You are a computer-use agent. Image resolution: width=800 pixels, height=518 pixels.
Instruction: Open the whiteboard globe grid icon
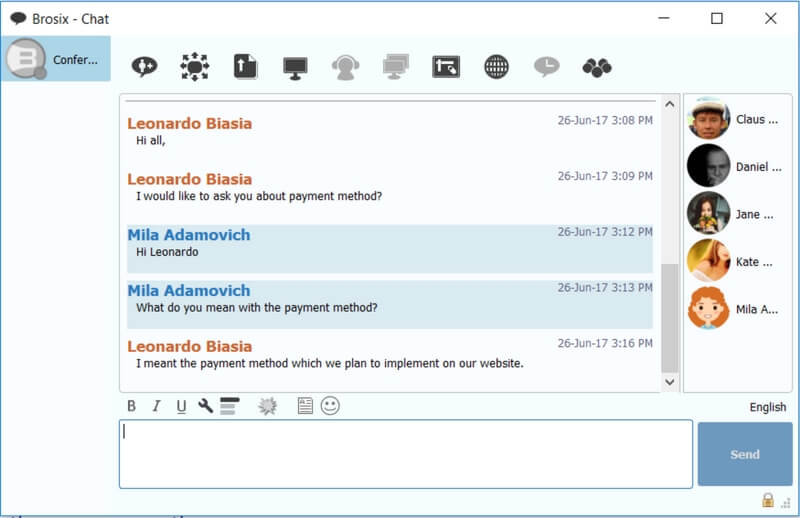click(x=496, y=67)
